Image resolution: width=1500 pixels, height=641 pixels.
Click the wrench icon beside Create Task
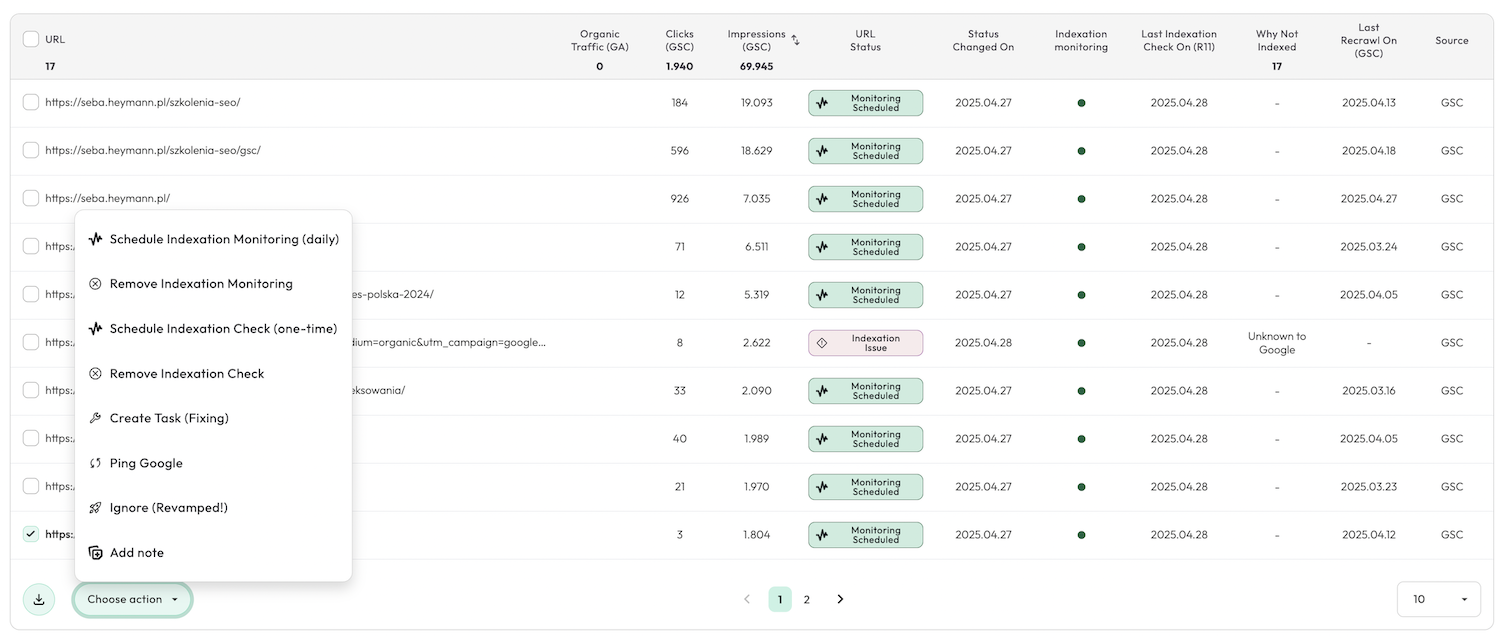click(95, 418)
